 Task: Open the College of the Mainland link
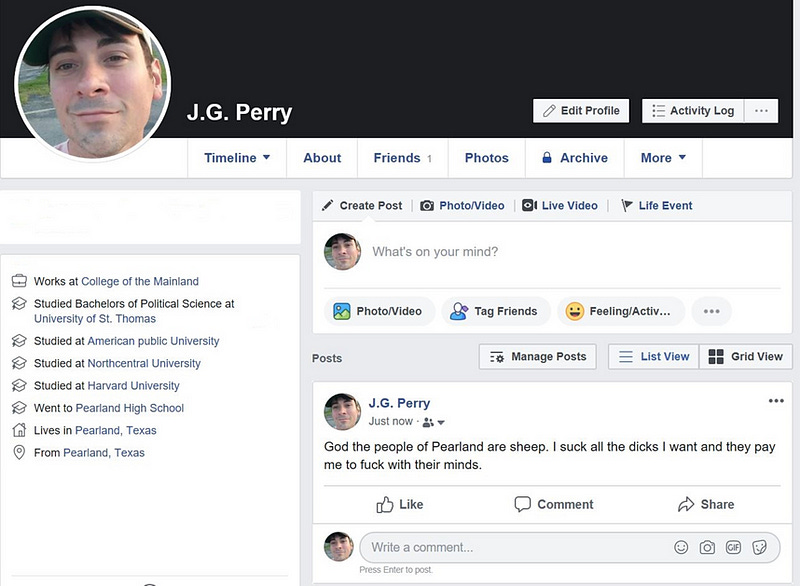(x=140, y=281)
